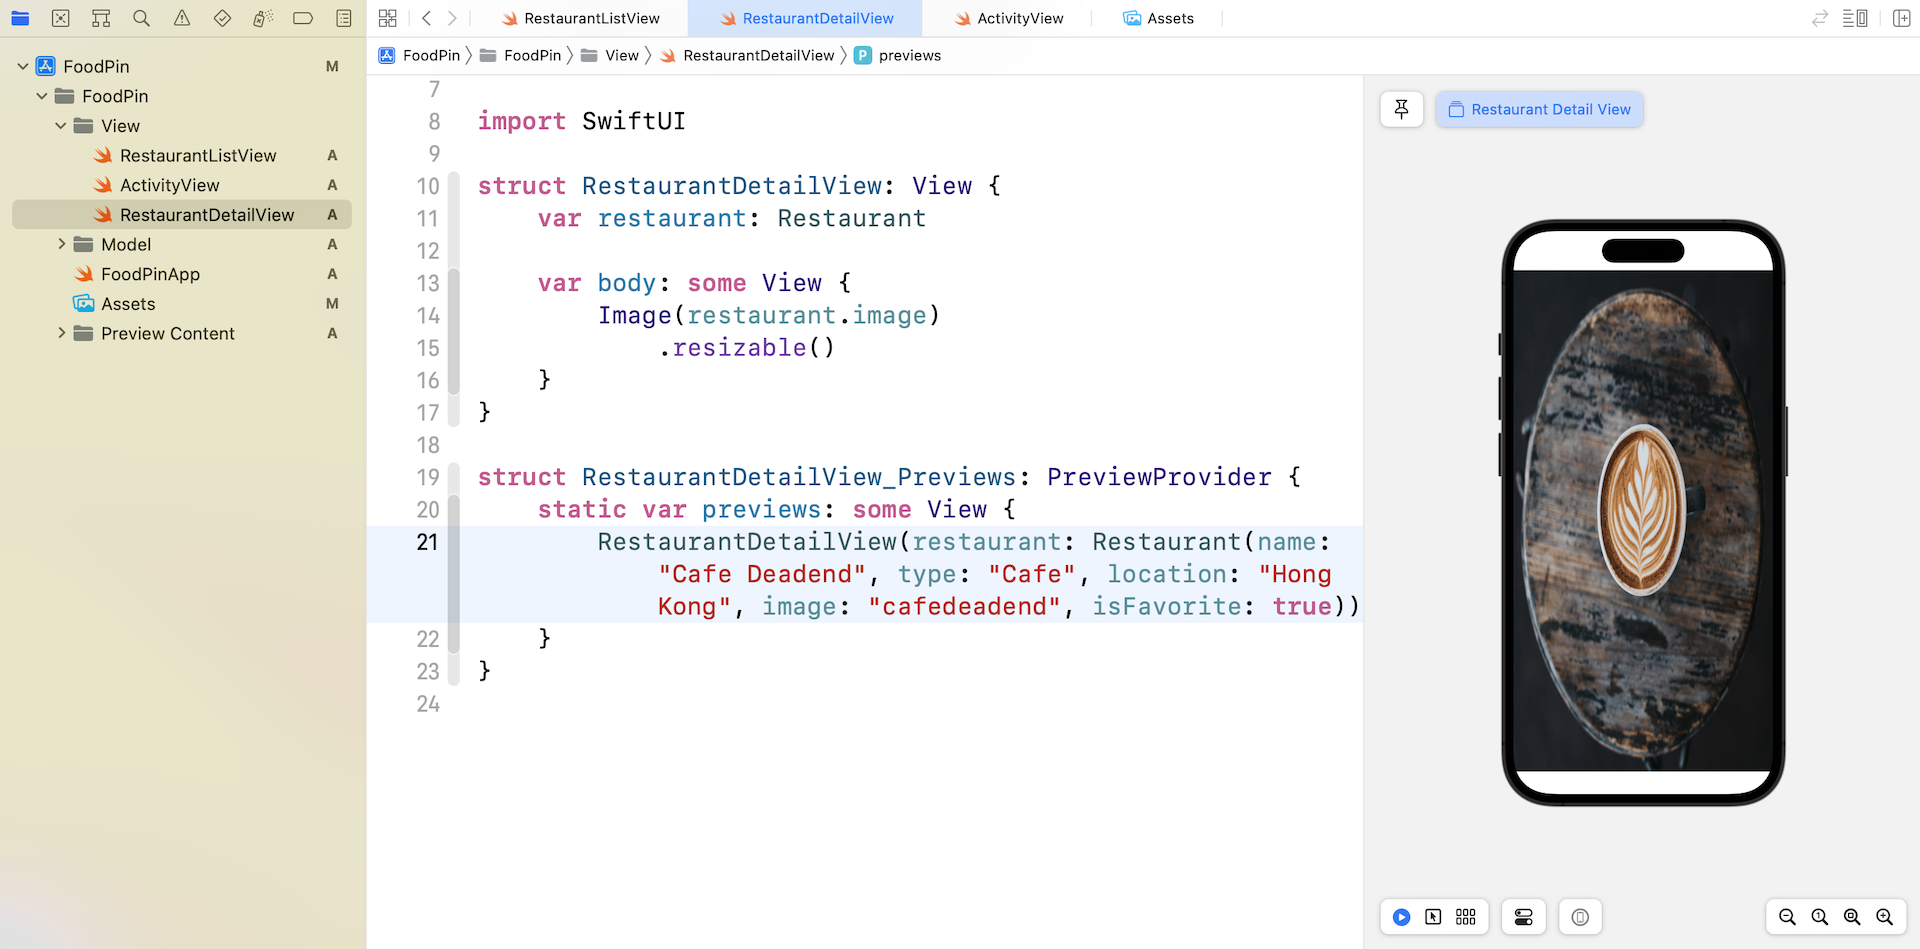Open the Debug navigator spray icon

coord(262,18)
